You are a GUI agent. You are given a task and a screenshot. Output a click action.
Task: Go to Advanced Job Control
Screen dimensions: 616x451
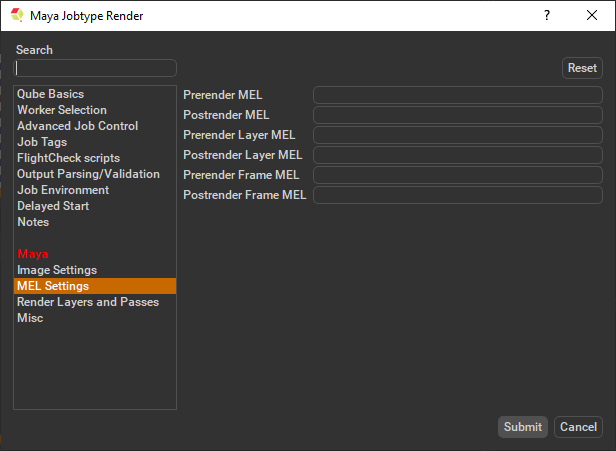77,126
